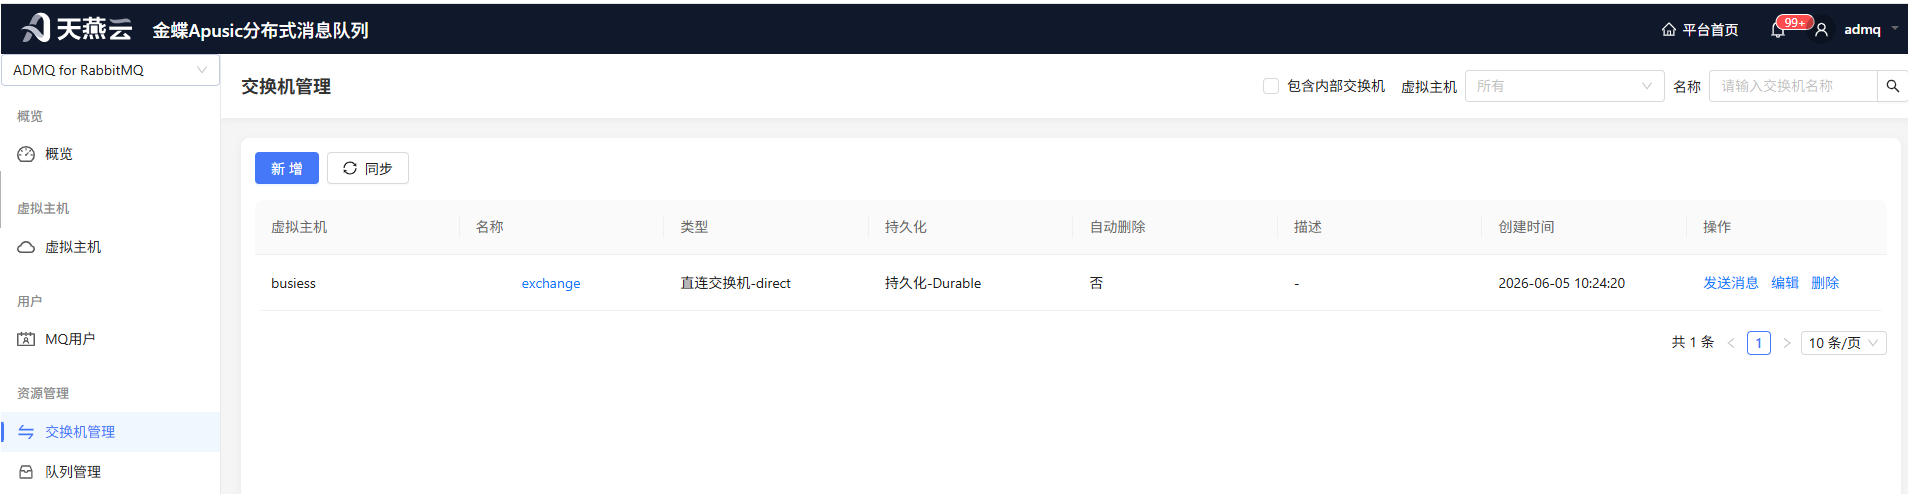
Task: Click the 自动删除 column header
Action: coord(1117,227)
